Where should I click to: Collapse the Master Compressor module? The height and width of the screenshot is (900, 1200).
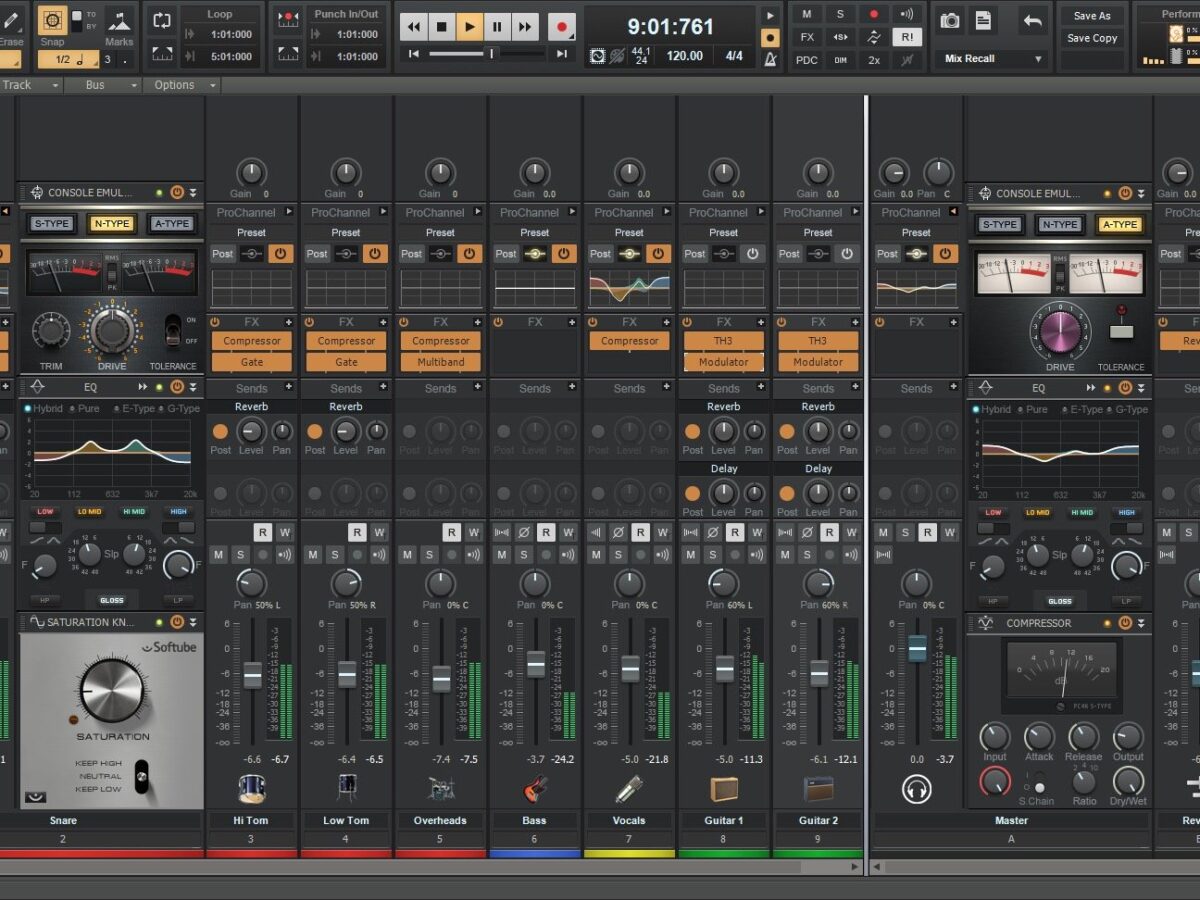tap(1141, 623)
